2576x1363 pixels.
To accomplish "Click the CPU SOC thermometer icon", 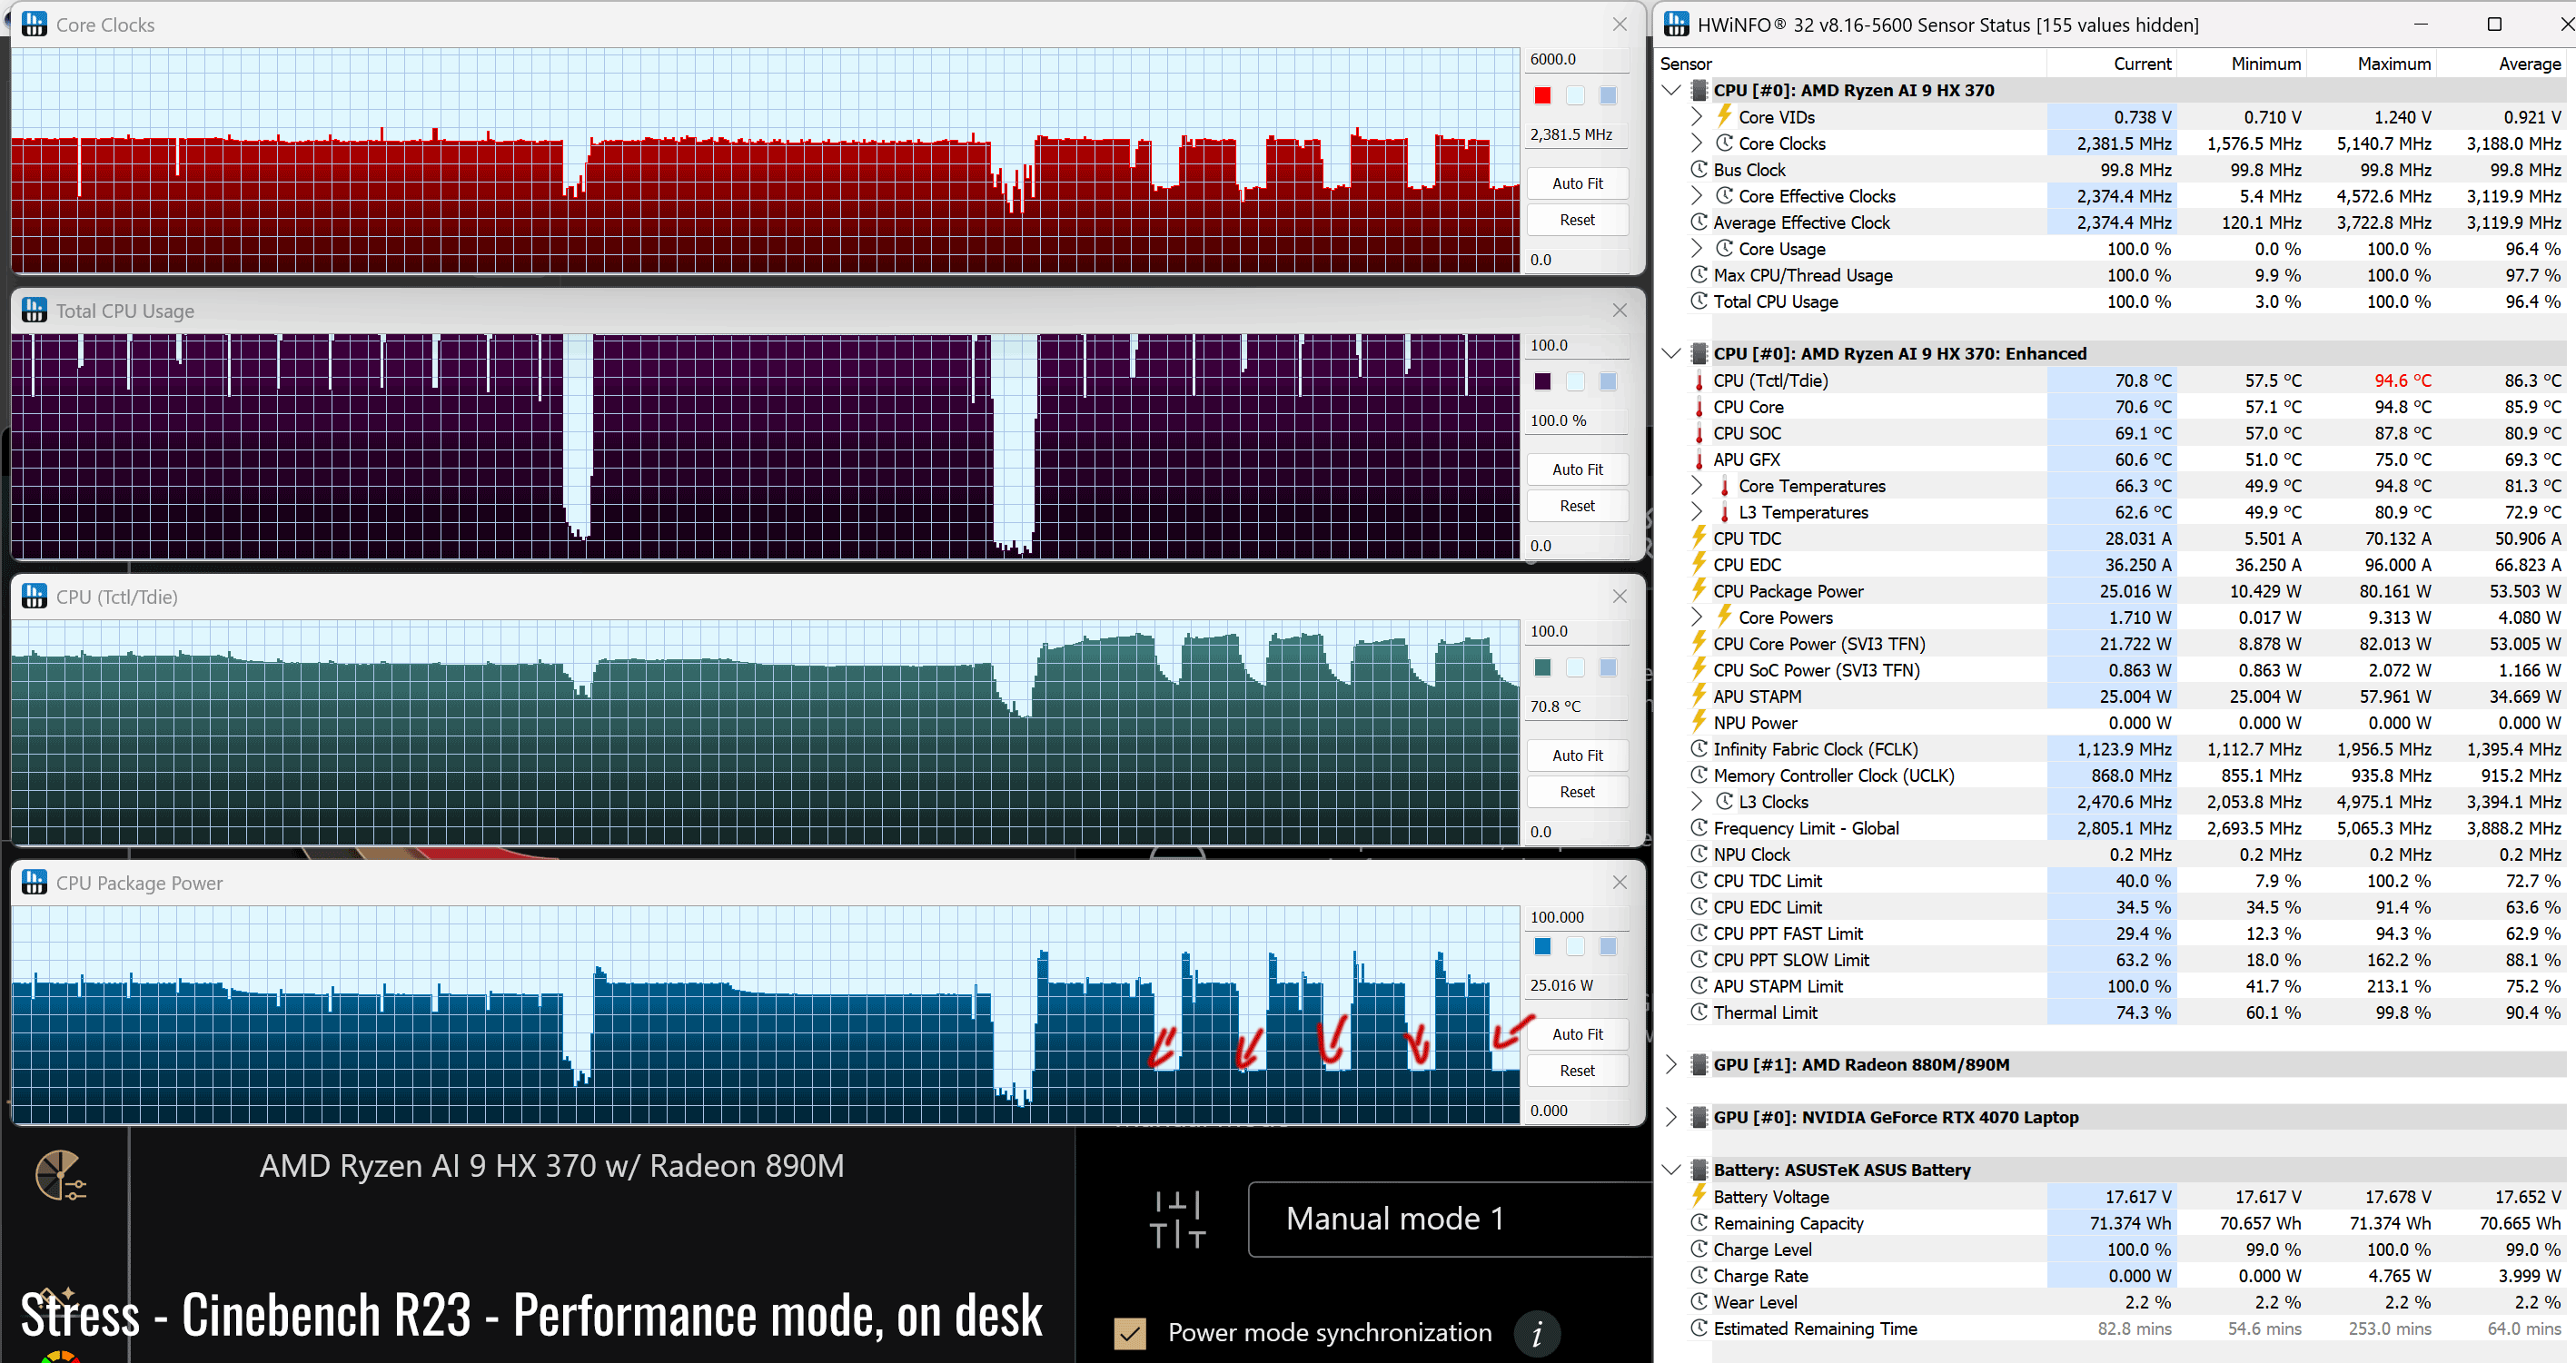I will pos(1698,433).
